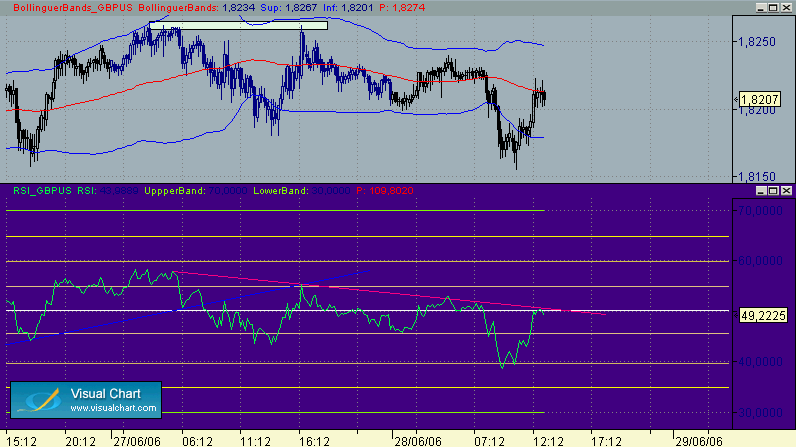Click the 49,2225 RSI value marker
This screenshot has width=796, height=447.
coord(763,316)
